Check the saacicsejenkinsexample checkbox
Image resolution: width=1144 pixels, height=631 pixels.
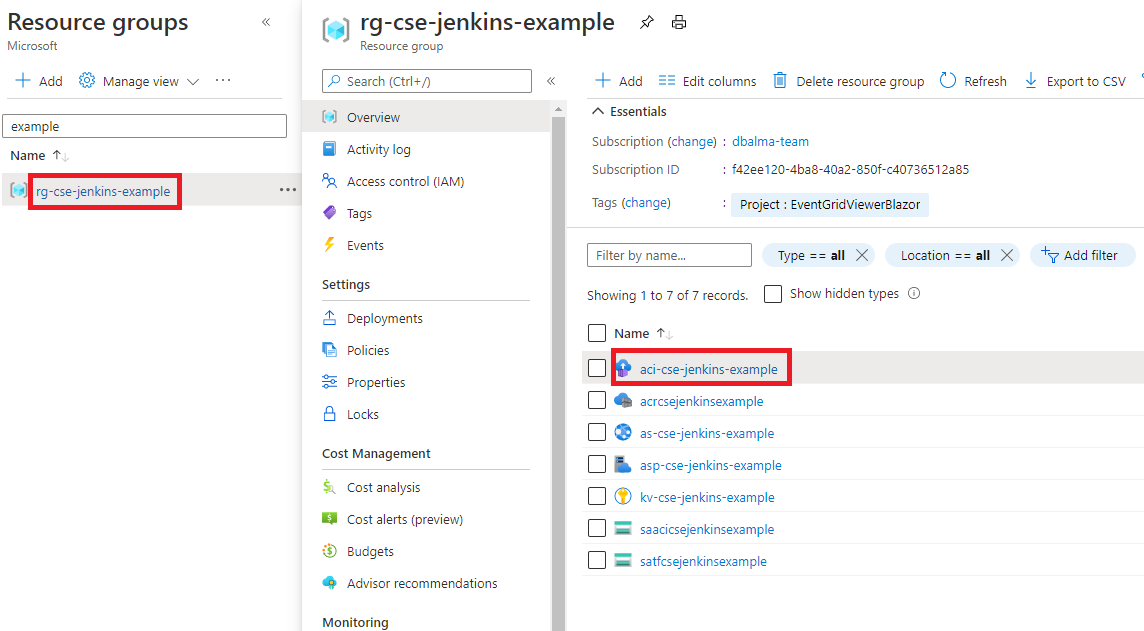(597, 528)
